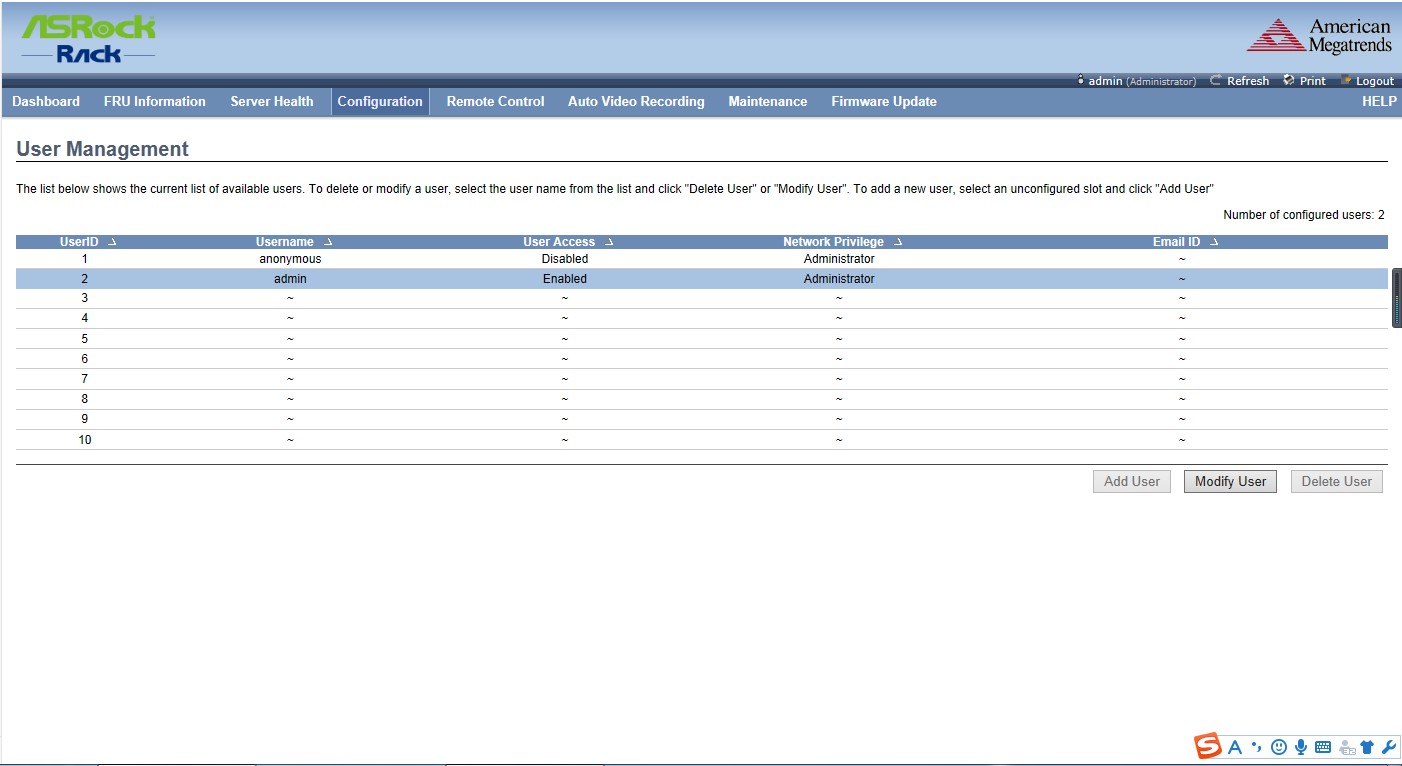Click the Modify User button
Screen dimensions: 1402x766
[1230, 481]
